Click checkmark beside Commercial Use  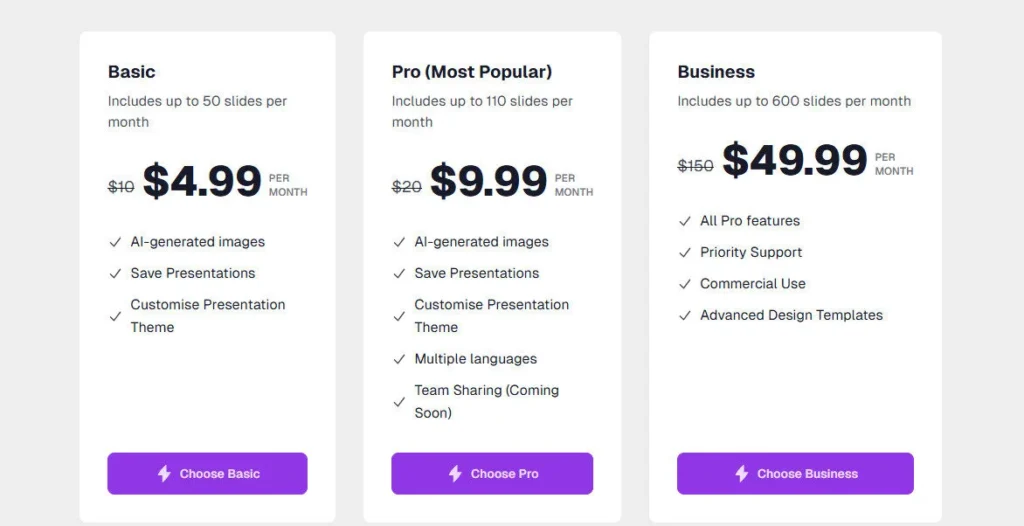685,284
